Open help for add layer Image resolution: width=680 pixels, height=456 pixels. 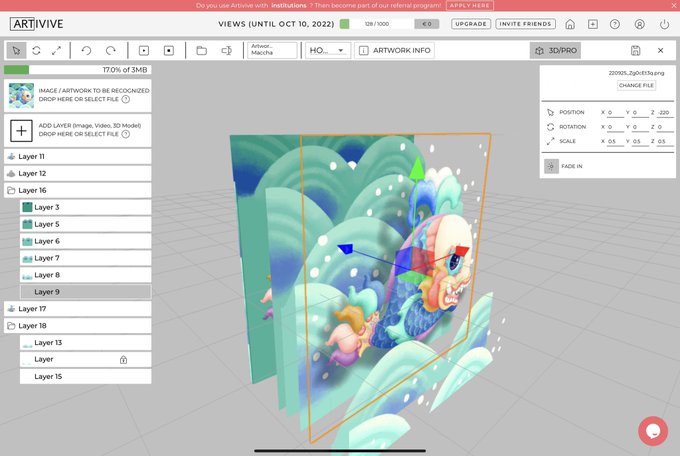coord(125,134)
